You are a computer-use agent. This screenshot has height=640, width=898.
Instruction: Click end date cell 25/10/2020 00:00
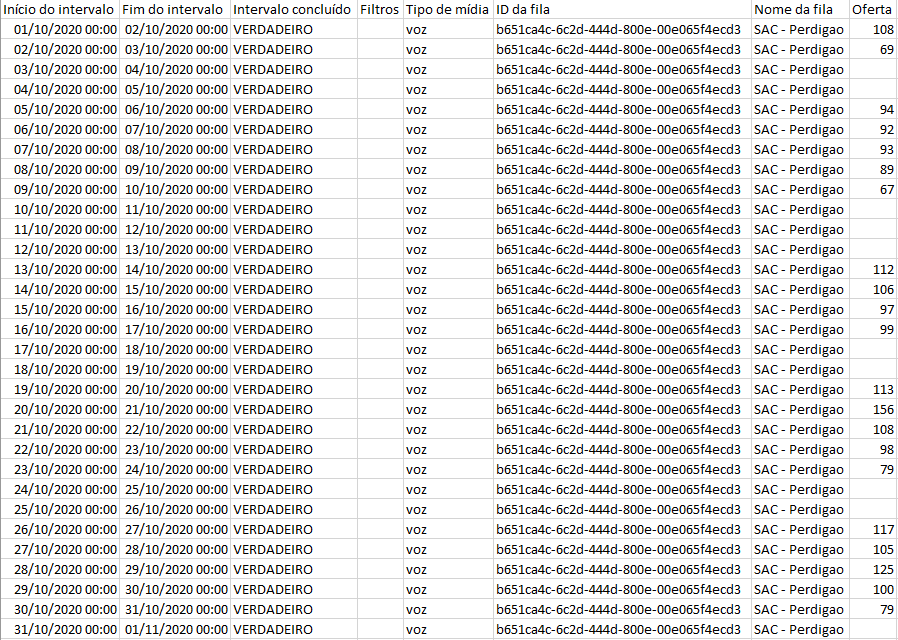coord(175,490)
